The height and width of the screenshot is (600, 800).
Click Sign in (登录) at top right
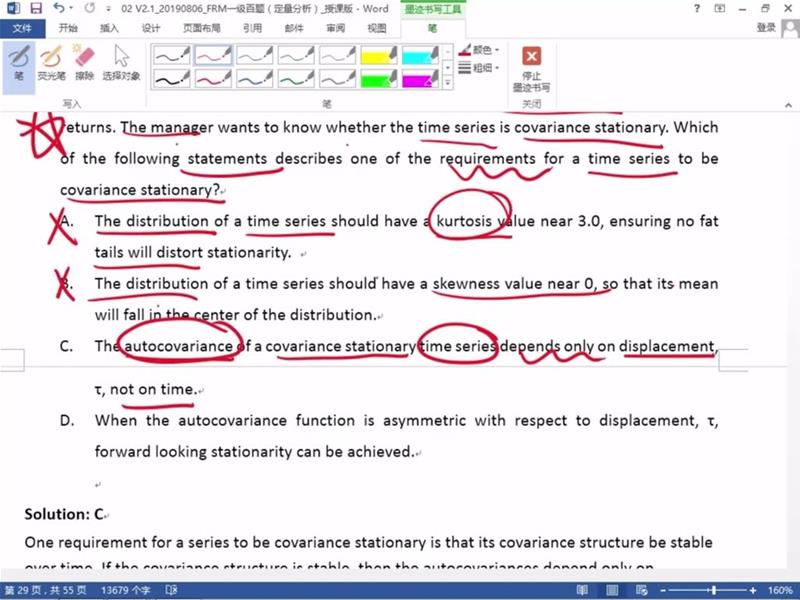[766, 28]
